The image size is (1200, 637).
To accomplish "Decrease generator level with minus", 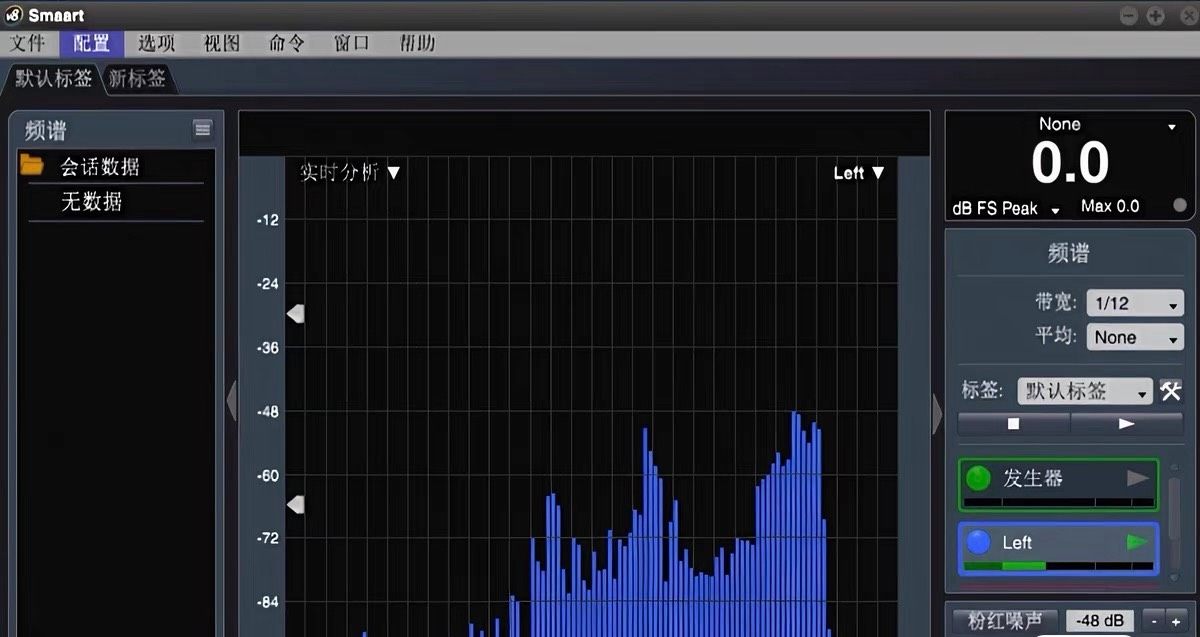I will tap(1153, 621).
